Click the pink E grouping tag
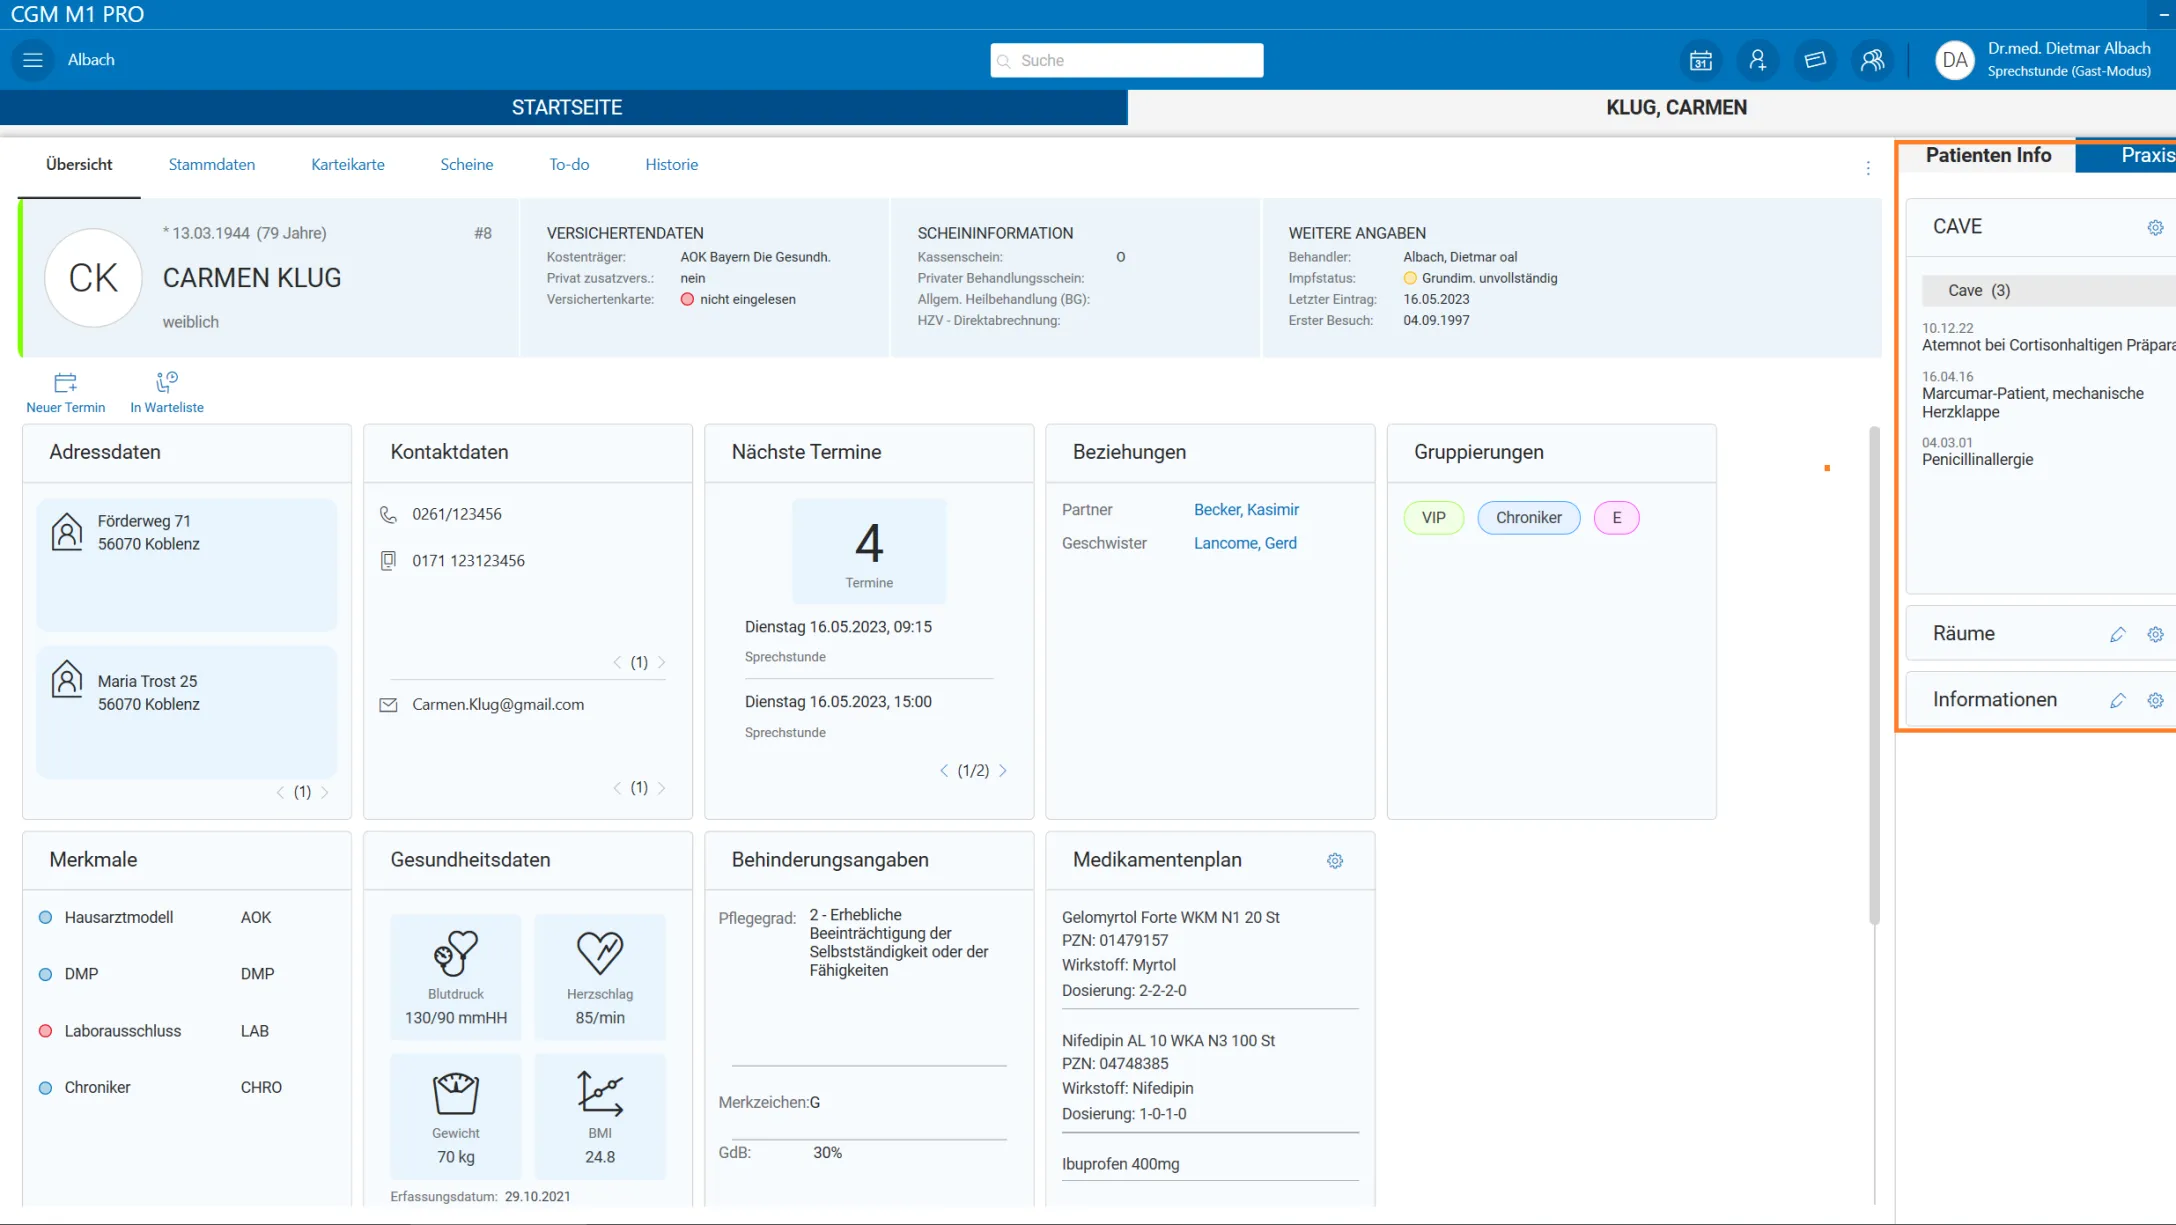Screen dimensions: 2176x1225 click(x=1617, y=518)
